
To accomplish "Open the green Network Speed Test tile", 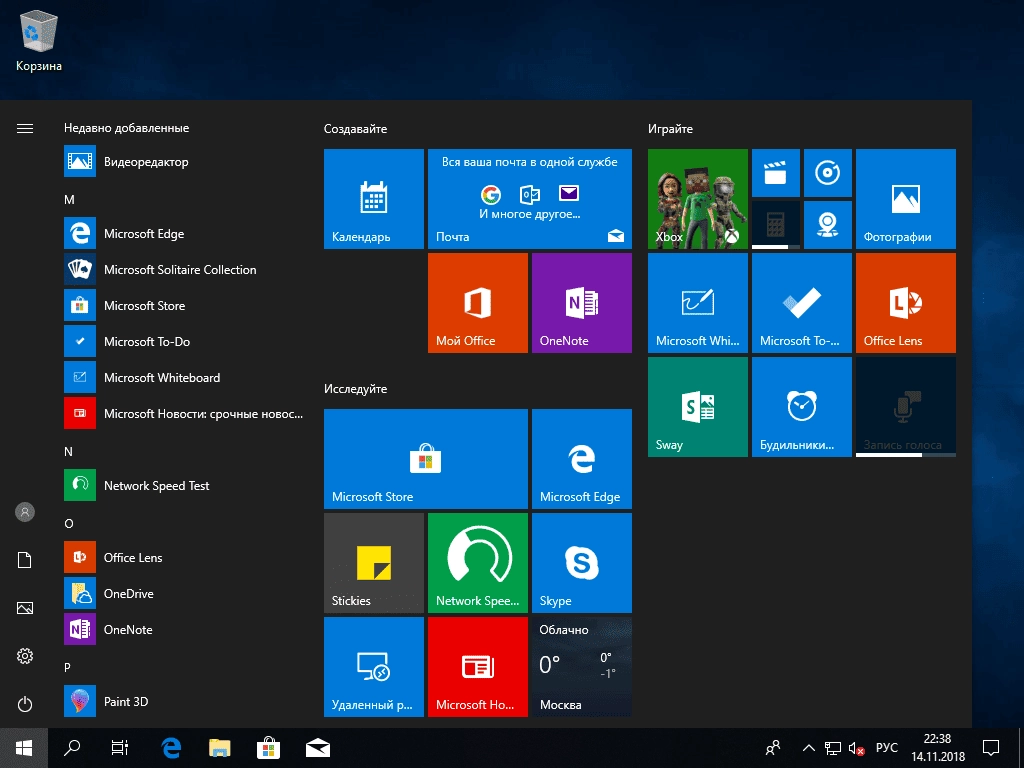I will click(477, 563).
